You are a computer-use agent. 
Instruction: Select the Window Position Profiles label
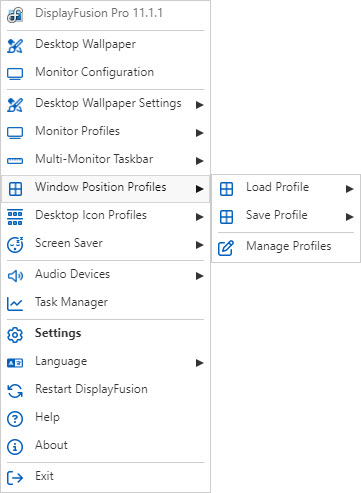[101, 187]
